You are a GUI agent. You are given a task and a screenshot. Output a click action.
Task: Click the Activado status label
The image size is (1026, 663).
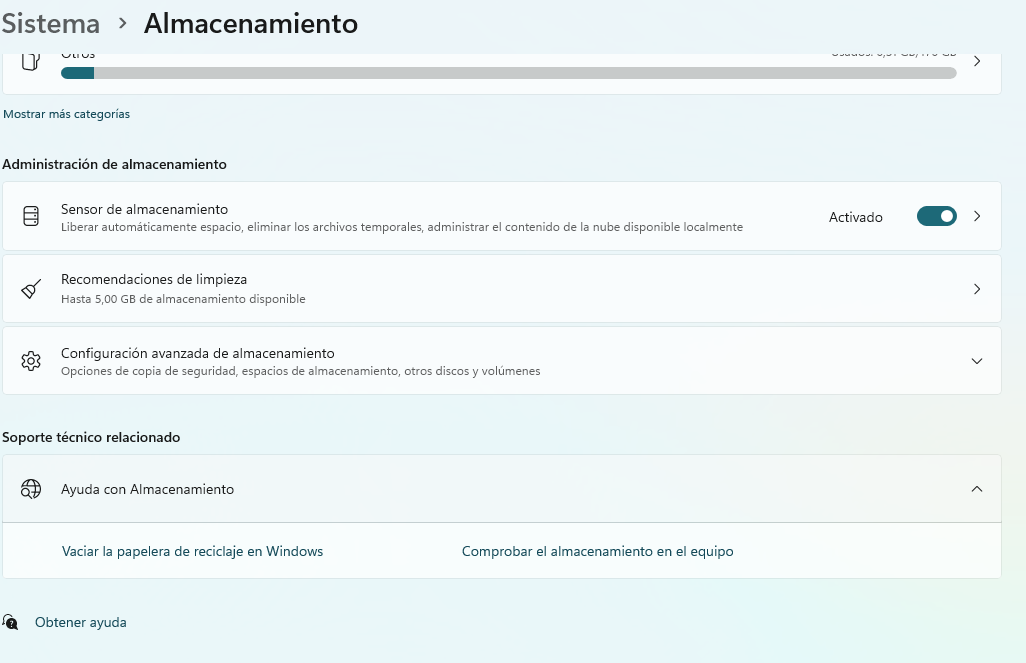pyautogui.click(x=856, y=217)
